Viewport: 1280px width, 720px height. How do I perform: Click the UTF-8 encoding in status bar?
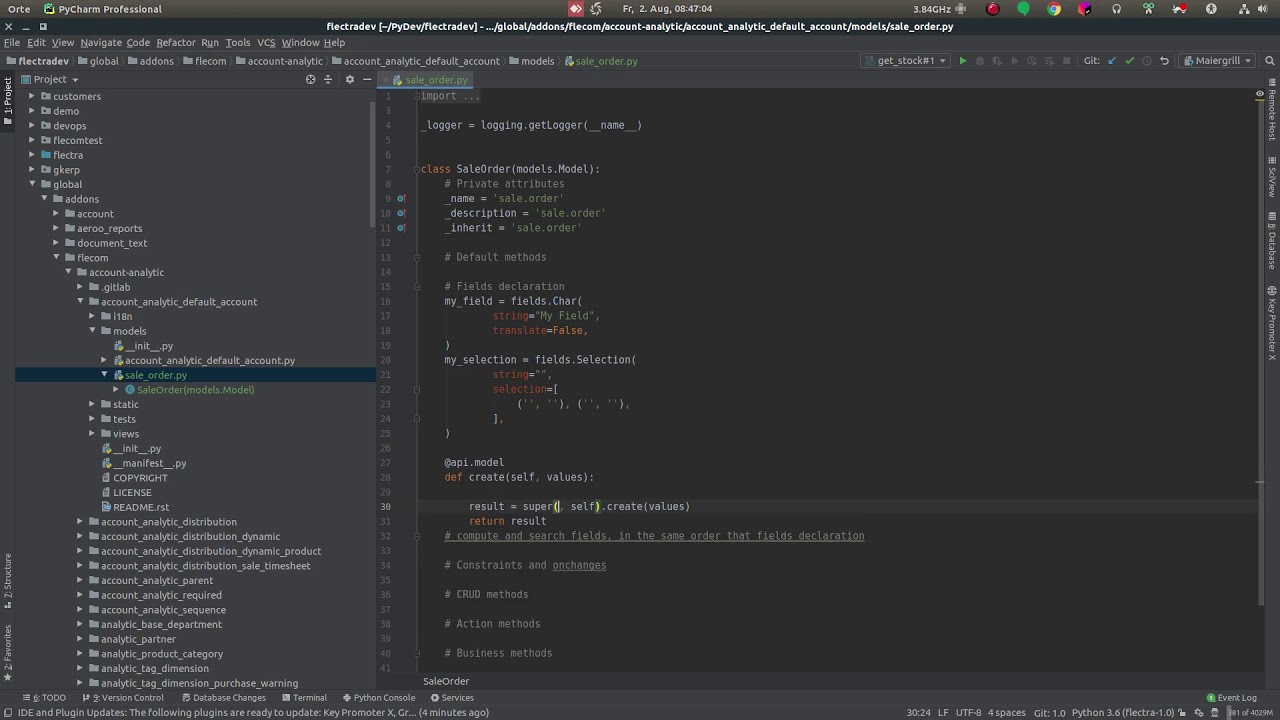(968, 713)
